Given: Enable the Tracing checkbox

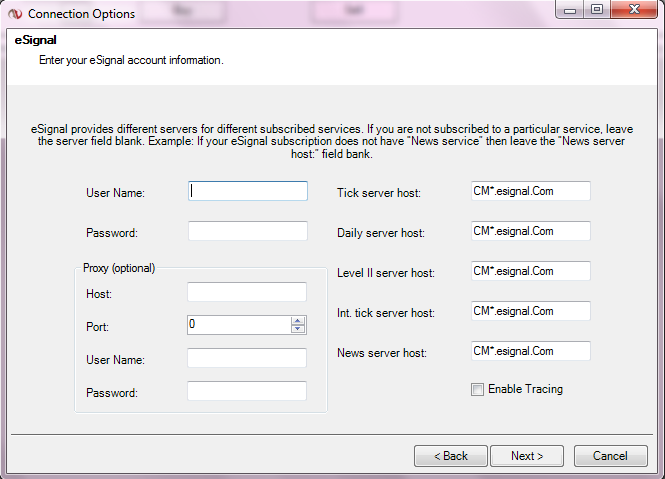Looking at the screenshot, I should point(477,389).
